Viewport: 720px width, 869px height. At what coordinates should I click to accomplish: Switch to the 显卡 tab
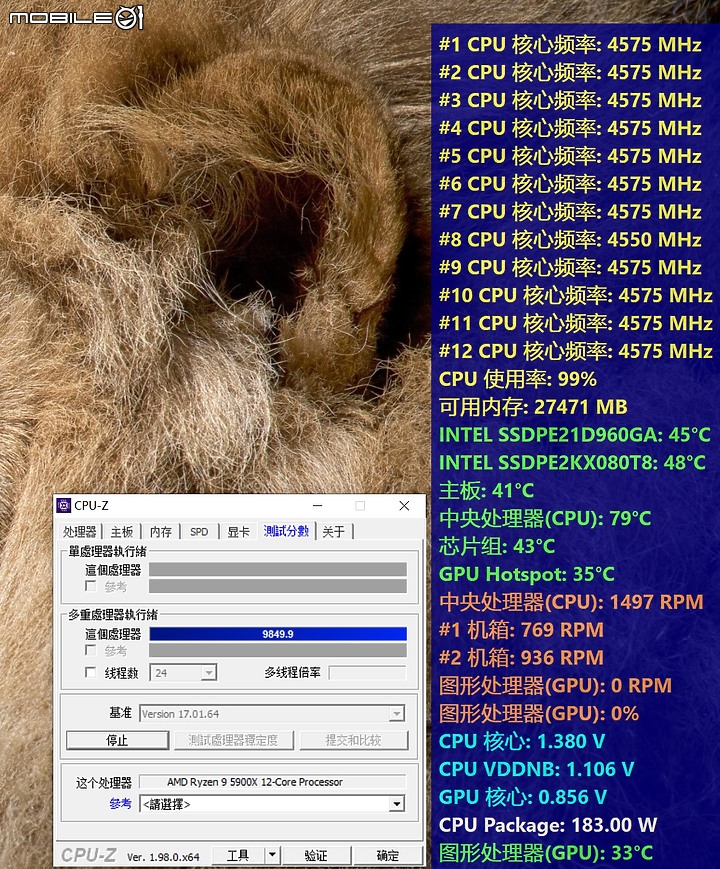tap(238, 532)
